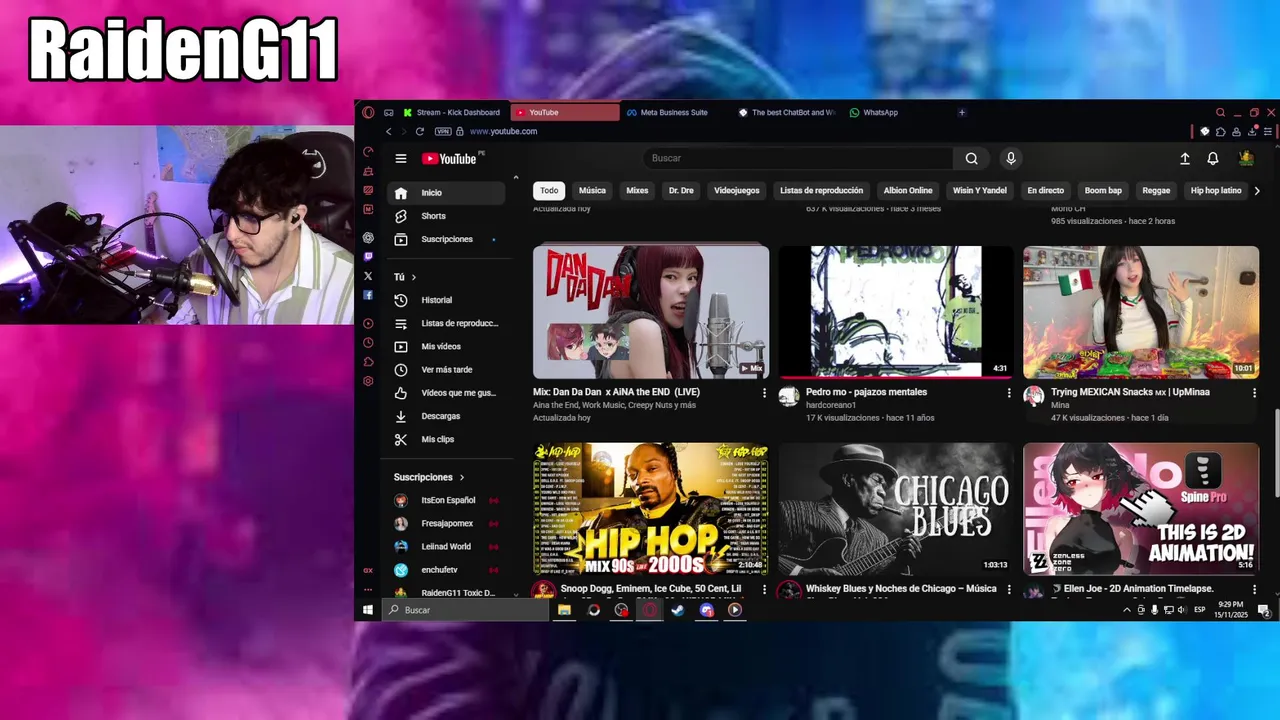Select the Reggae filter chip
1280x720 pixels.
[x=1156, y=190]
